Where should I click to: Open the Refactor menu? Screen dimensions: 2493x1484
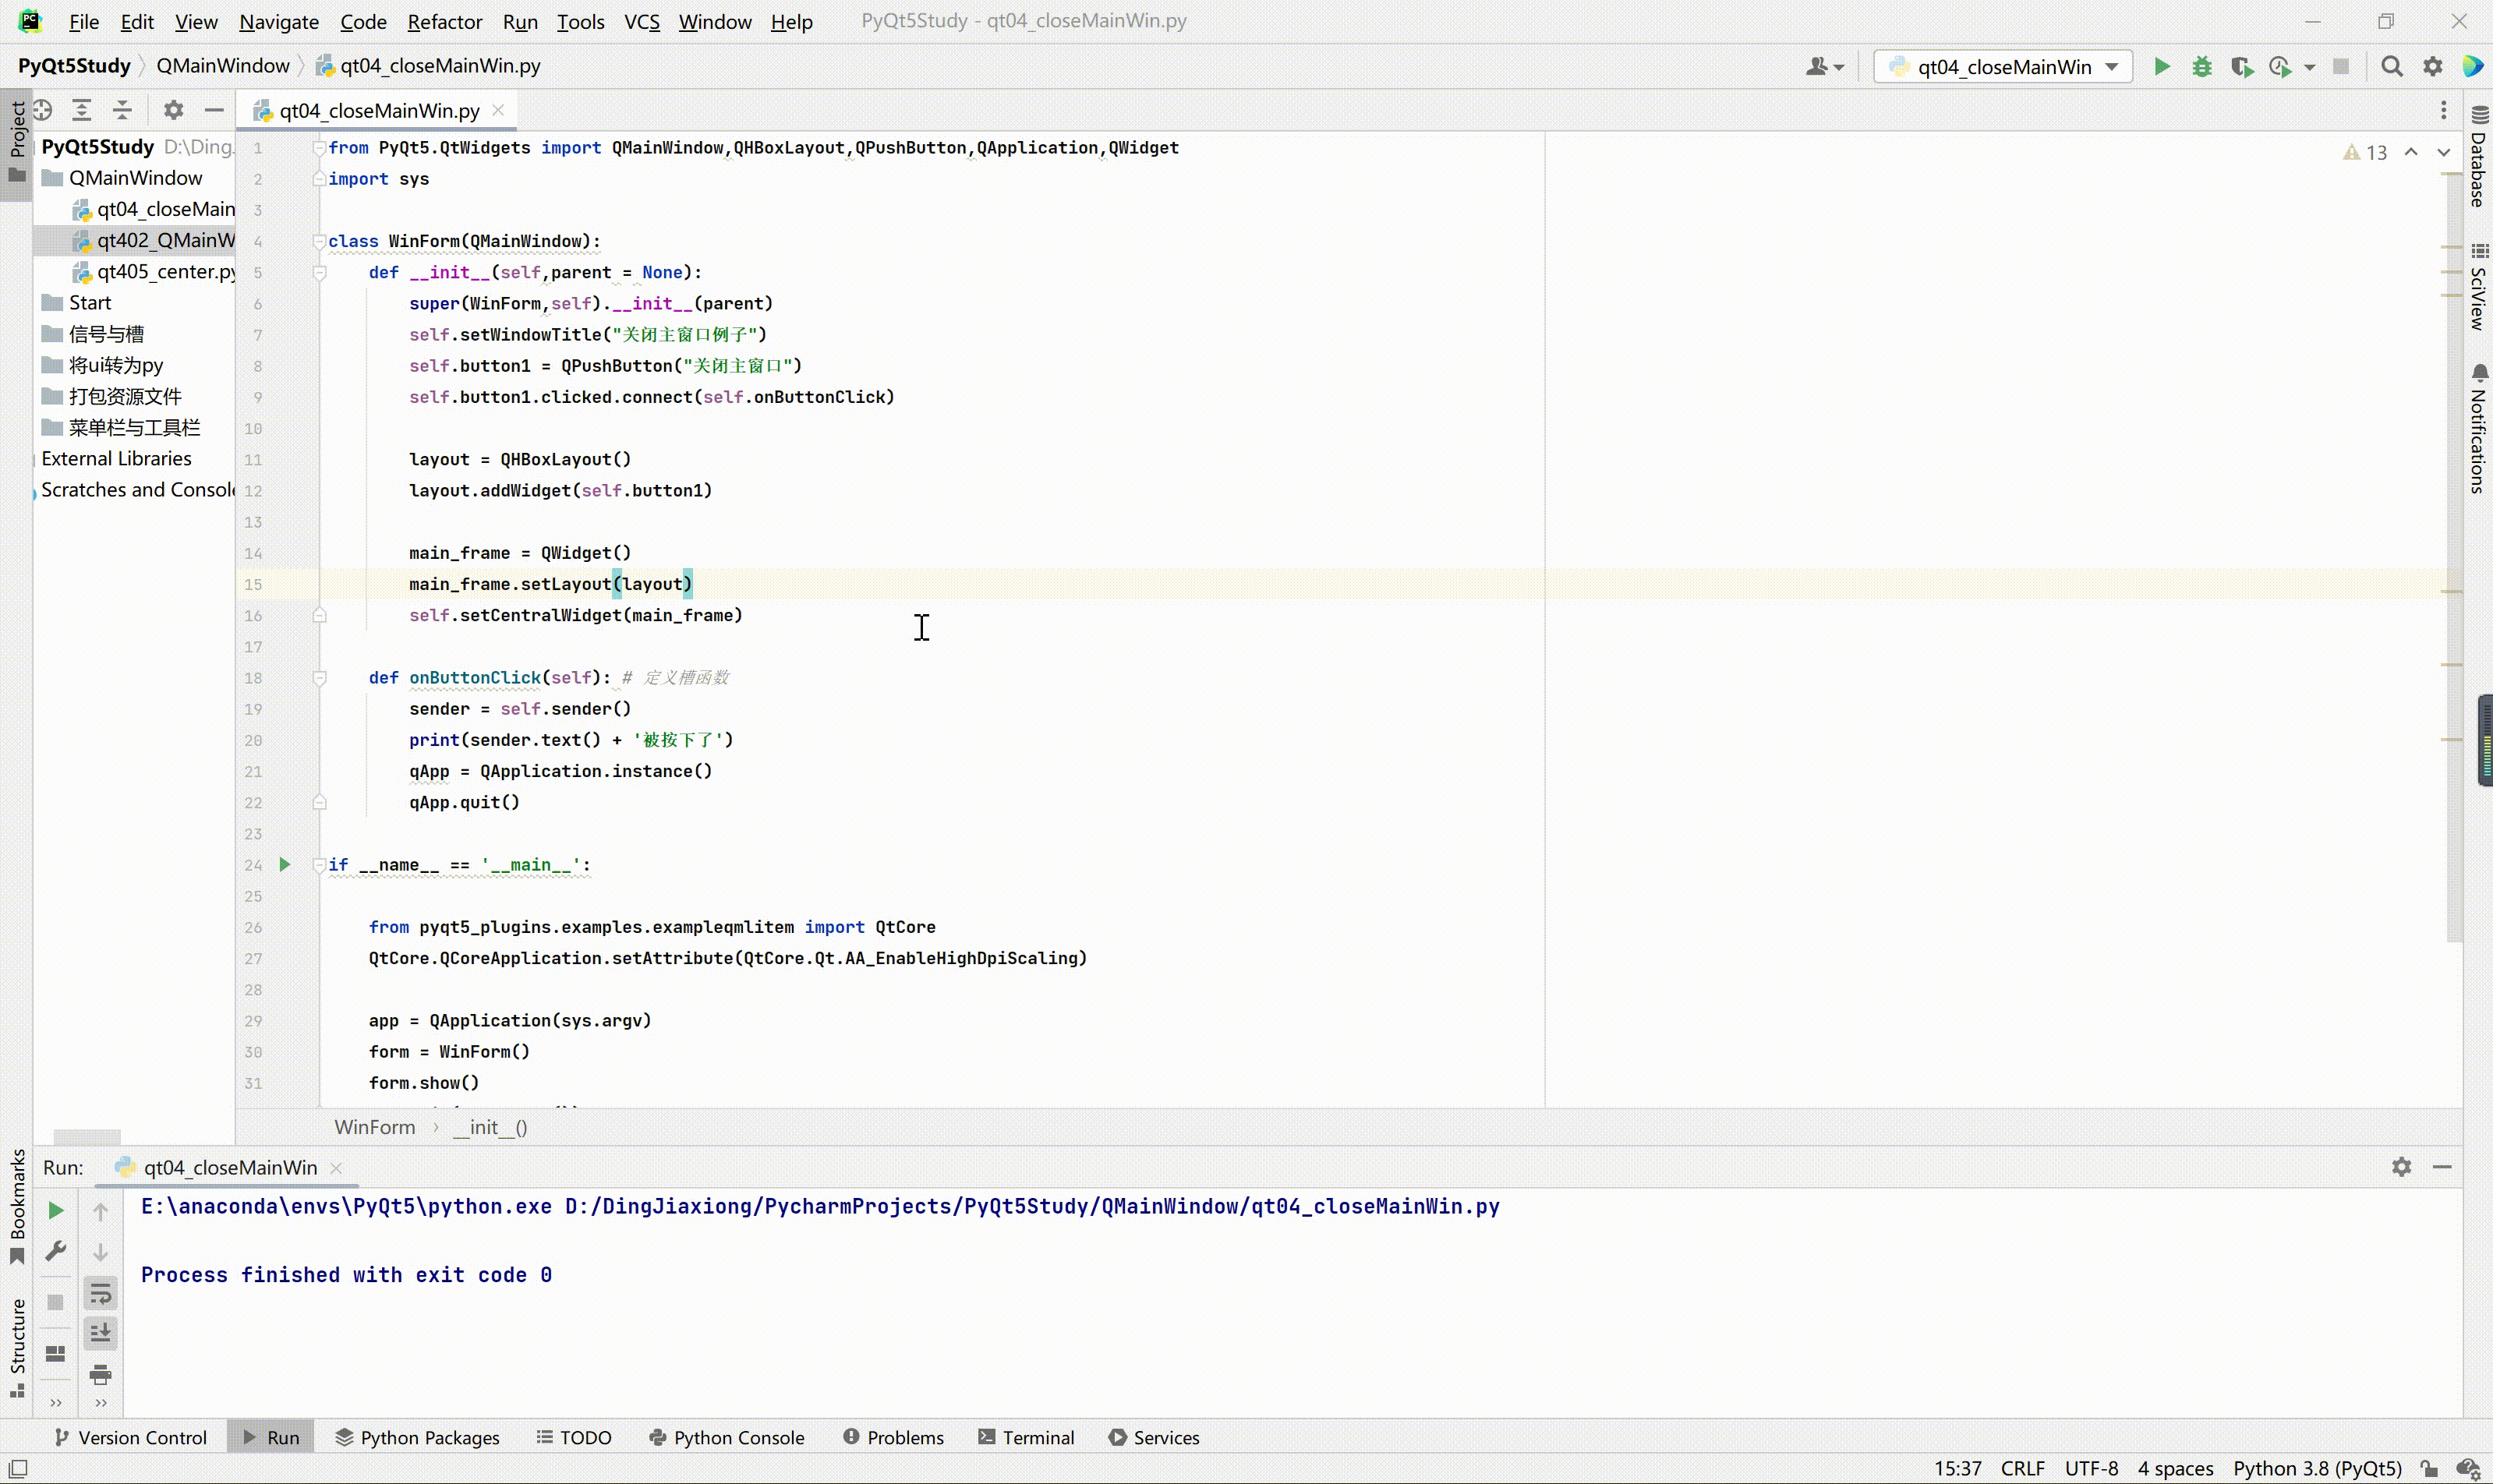(x=444, y=19)
